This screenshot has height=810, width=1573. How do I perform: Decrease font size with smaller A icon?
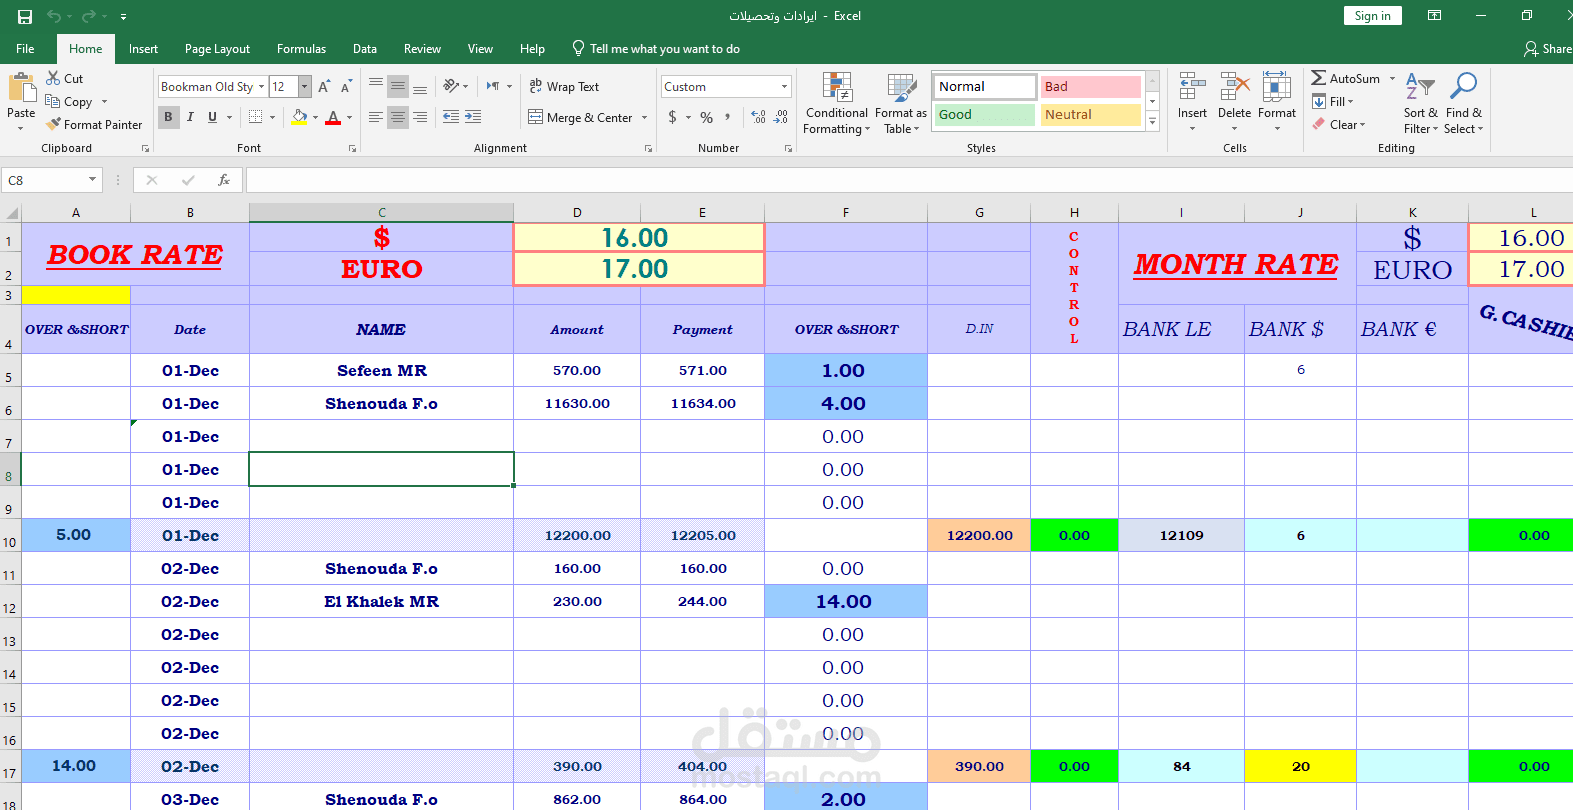346,87
